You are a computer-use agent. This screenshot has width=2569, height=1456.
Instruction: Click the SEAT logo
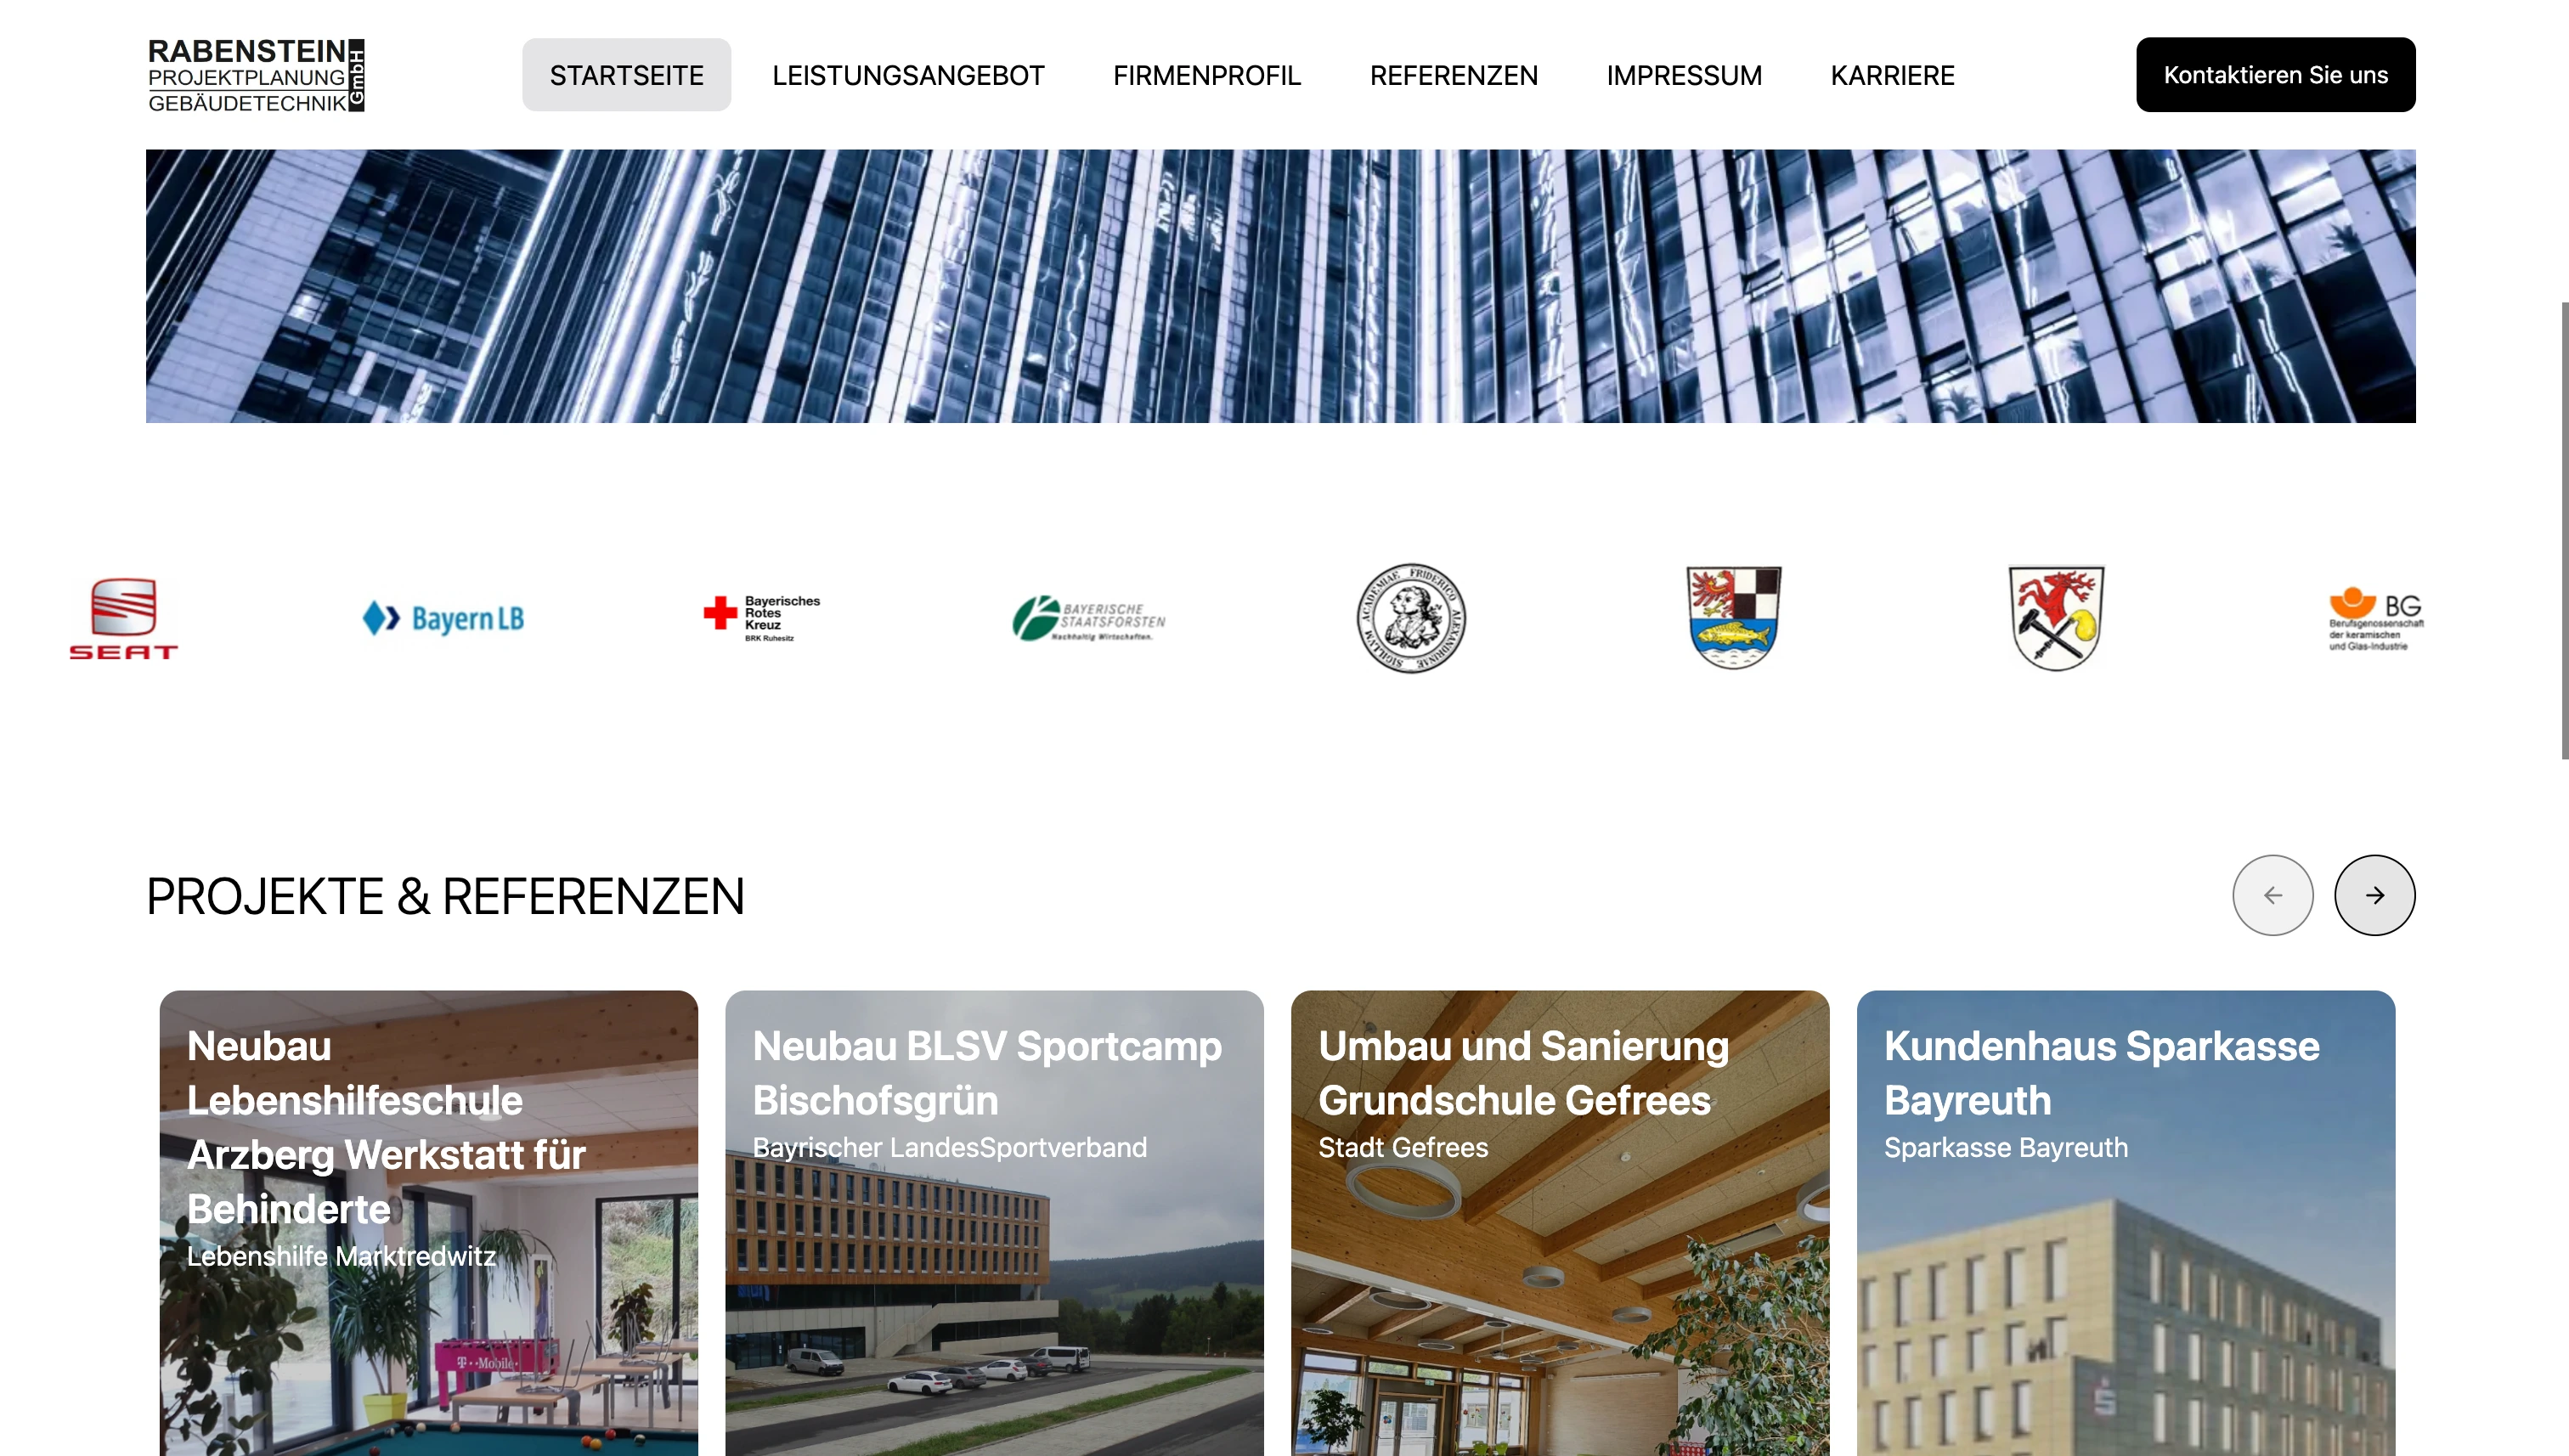[x=123, y=618]
